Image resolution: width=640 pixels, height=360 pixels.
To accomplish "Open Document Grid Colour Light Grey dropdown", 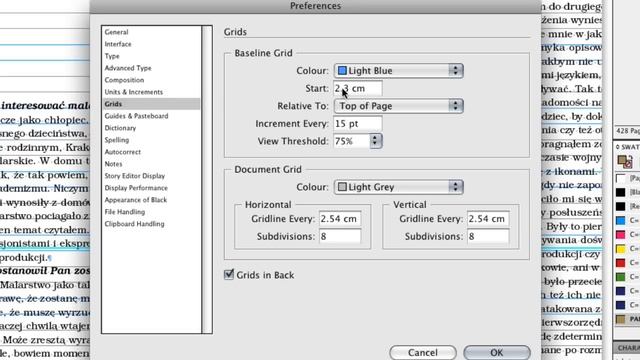I will pyautogui.click(x=398, y=187).
